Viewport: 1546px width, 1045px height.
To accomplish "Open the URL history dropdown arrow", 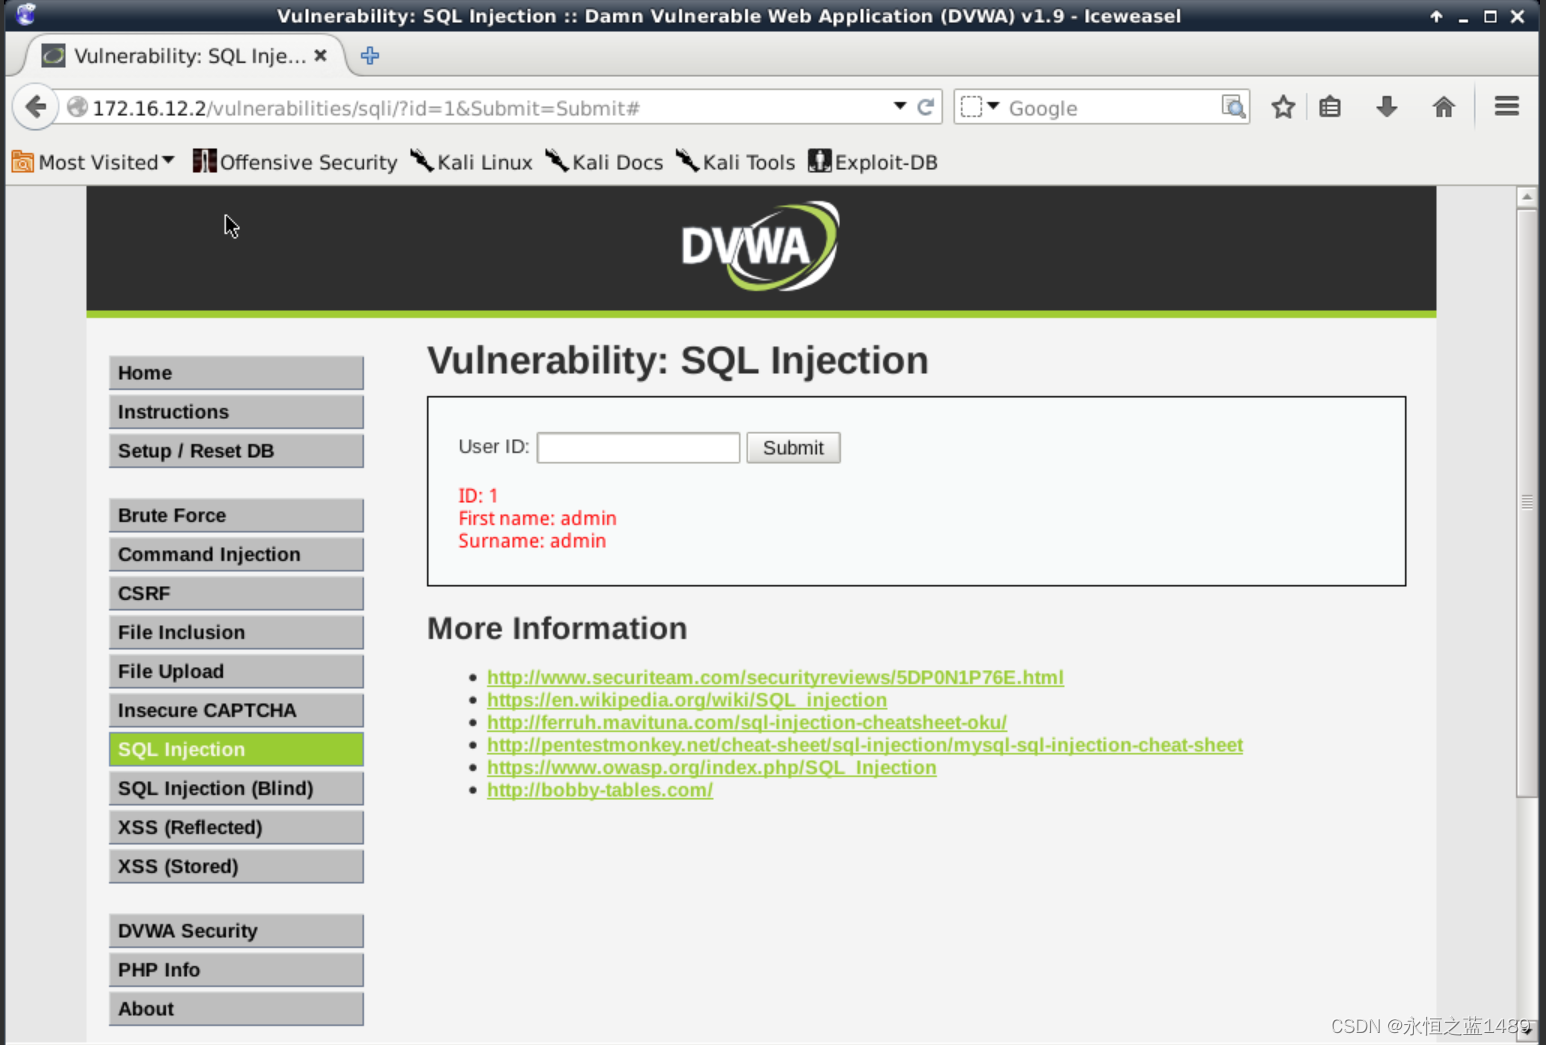I will pos(900,106).
